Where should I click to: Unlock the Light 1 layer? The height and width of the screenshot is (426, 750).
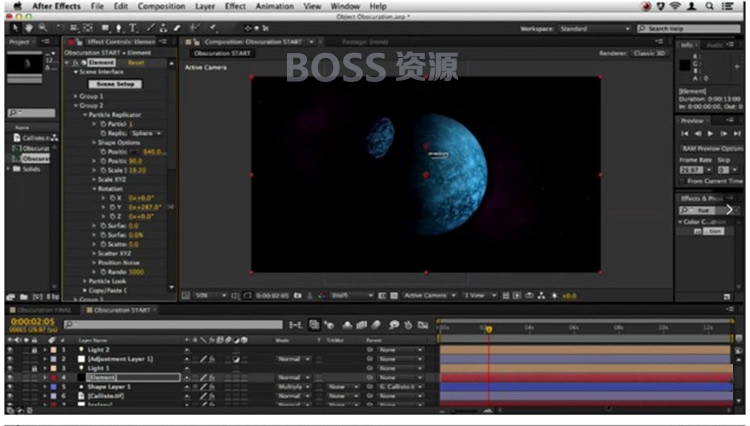click(34, 369)
